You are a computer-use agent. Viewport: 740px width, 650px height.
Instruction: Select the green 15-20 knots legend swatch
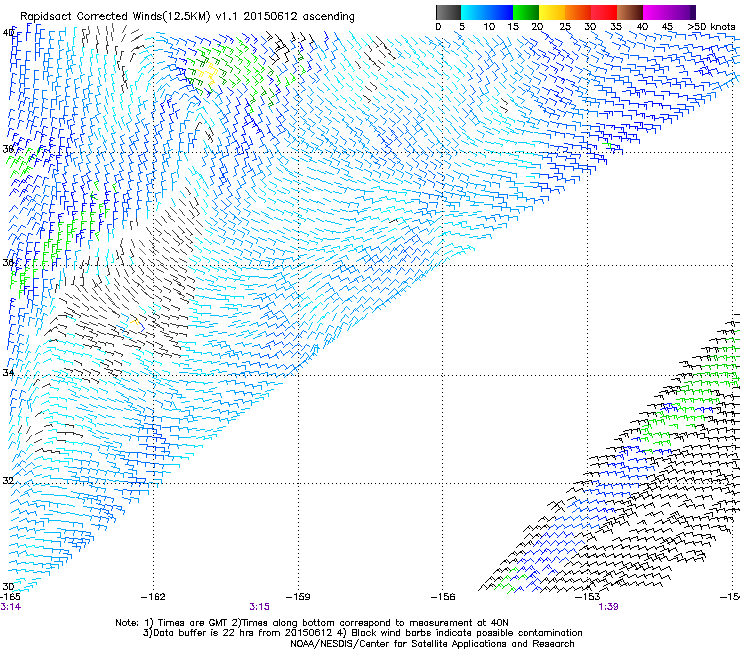(526, 12)
